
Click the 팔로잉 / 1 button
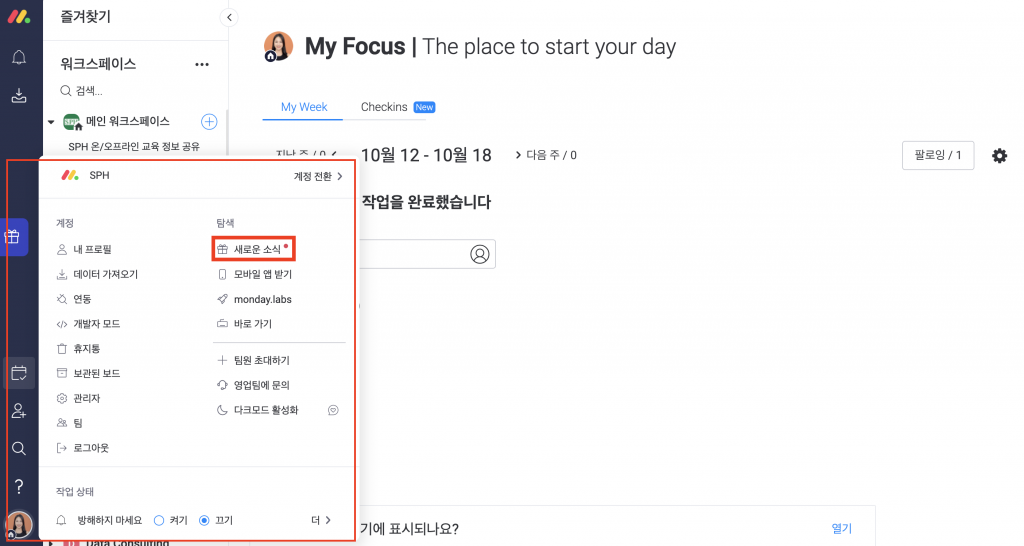pyautogui.click(x=937, y=155)
